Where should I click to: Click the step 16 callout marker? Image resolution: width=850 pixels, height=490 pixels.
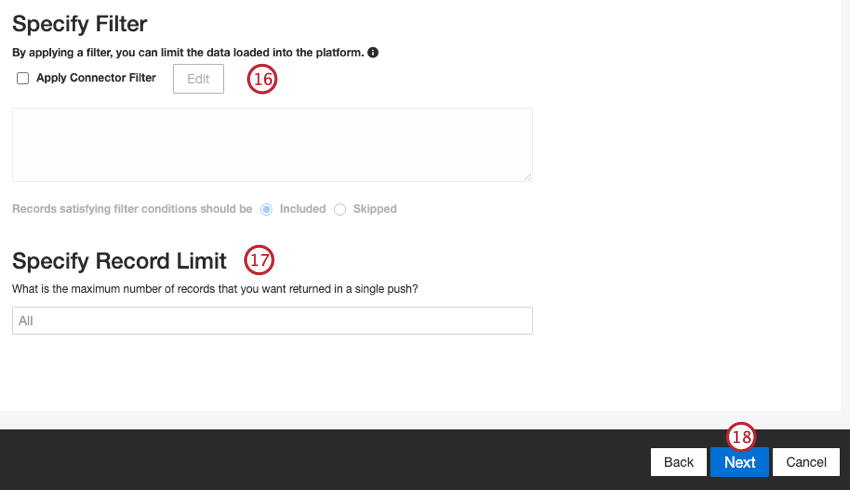pyautogui.click(x=262, y=80)
